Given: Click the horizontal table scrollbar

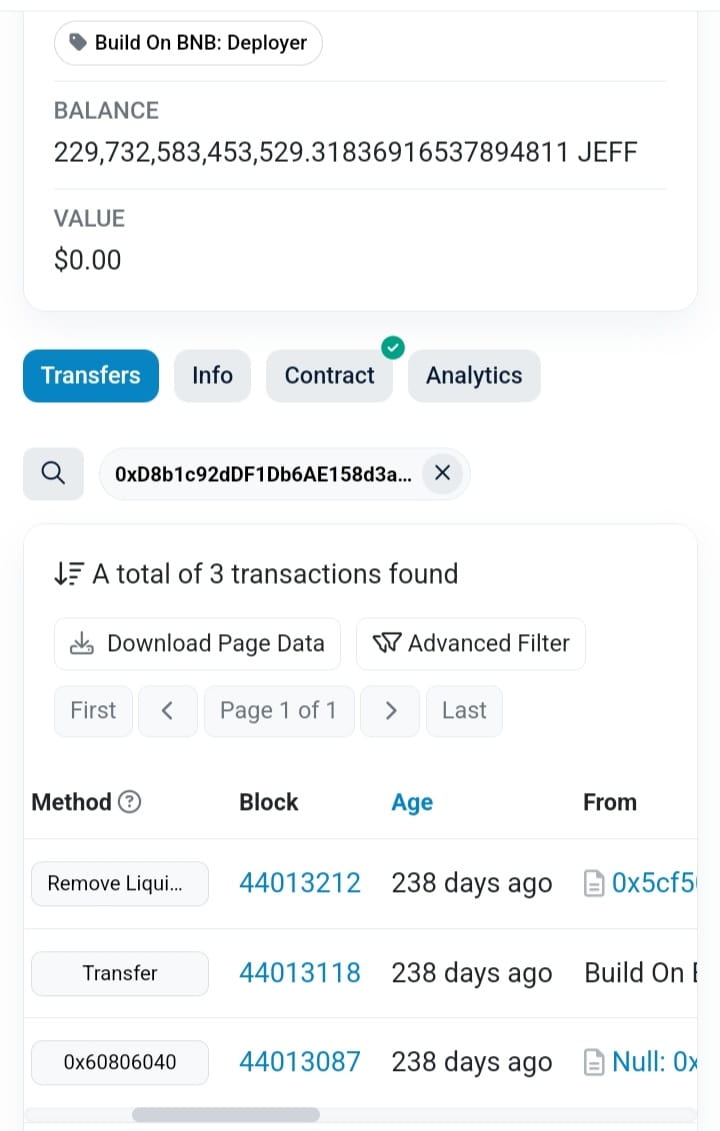Looking at the screenshot, I should point(226,1115).
